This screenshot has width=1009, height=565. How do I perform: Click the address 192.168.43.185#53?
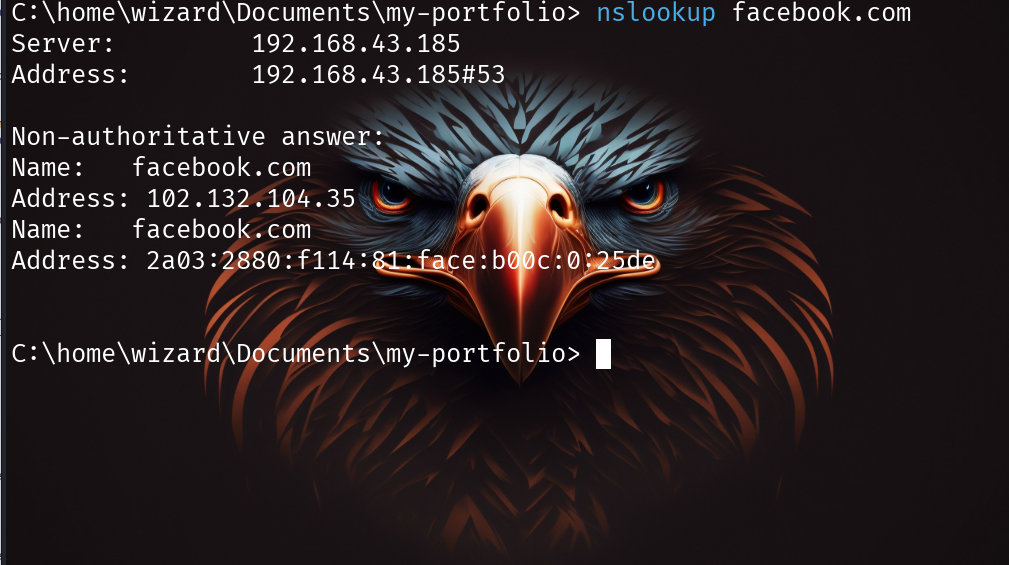click(378, 75)
